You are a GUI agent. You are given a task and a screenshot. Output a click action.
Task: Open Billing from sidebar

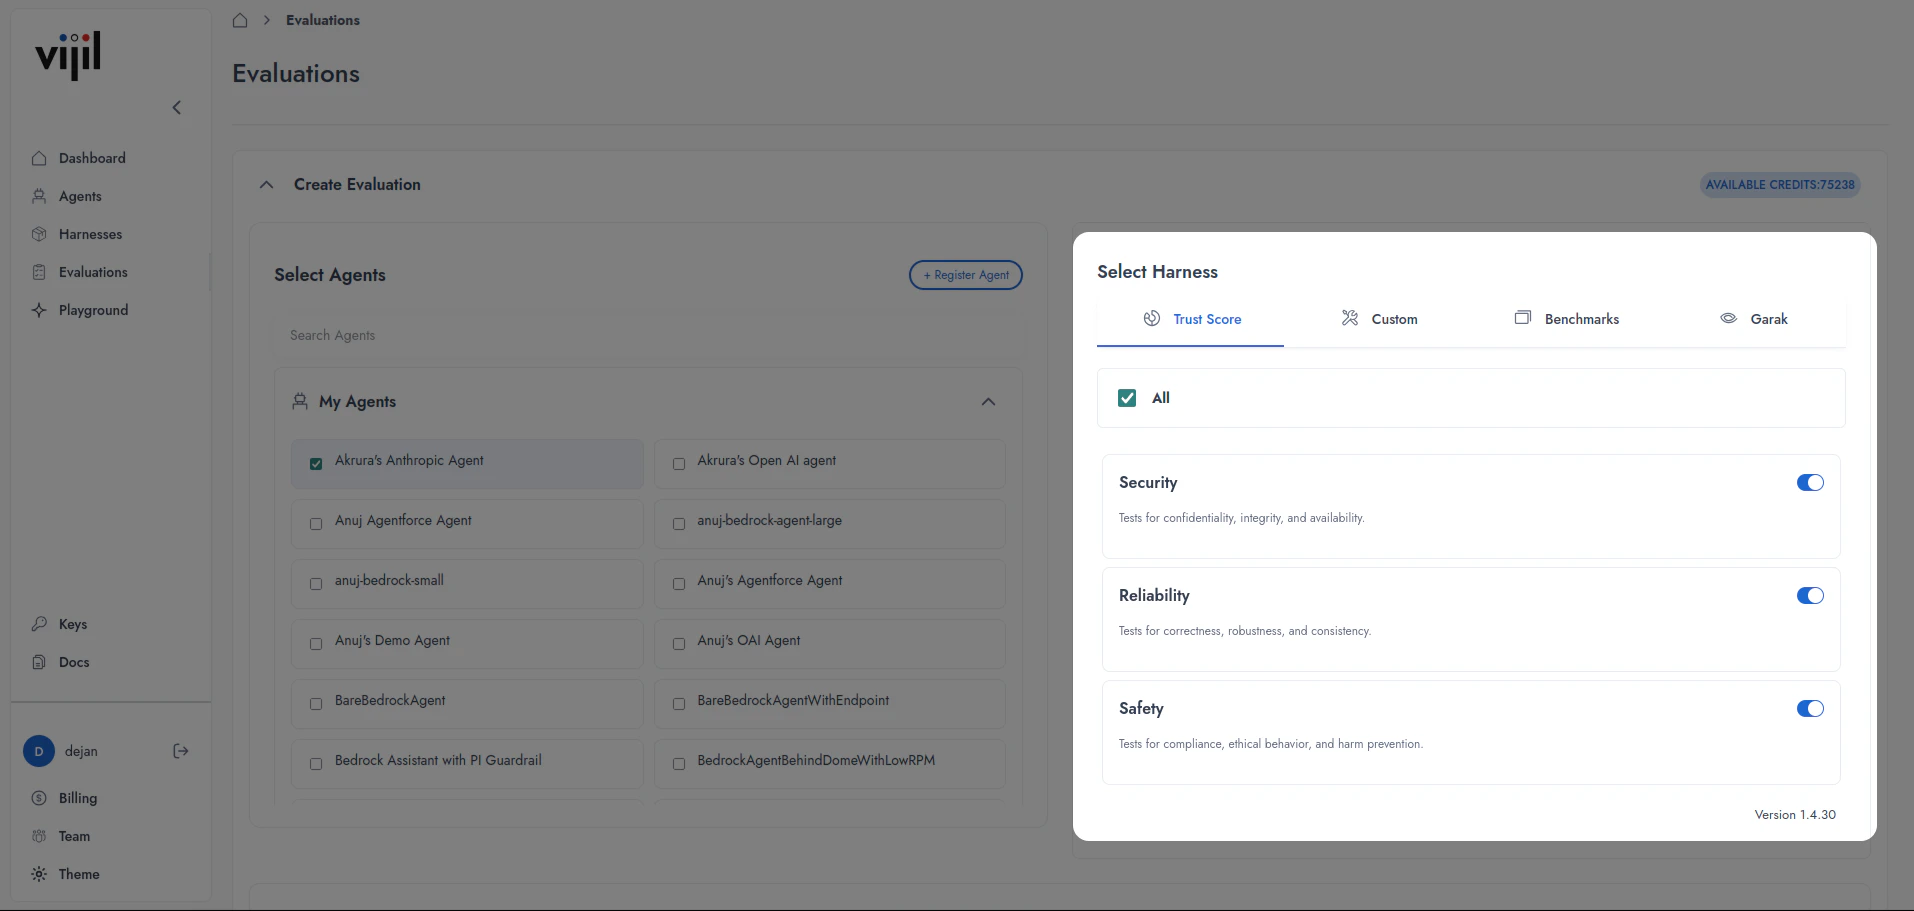78,798
